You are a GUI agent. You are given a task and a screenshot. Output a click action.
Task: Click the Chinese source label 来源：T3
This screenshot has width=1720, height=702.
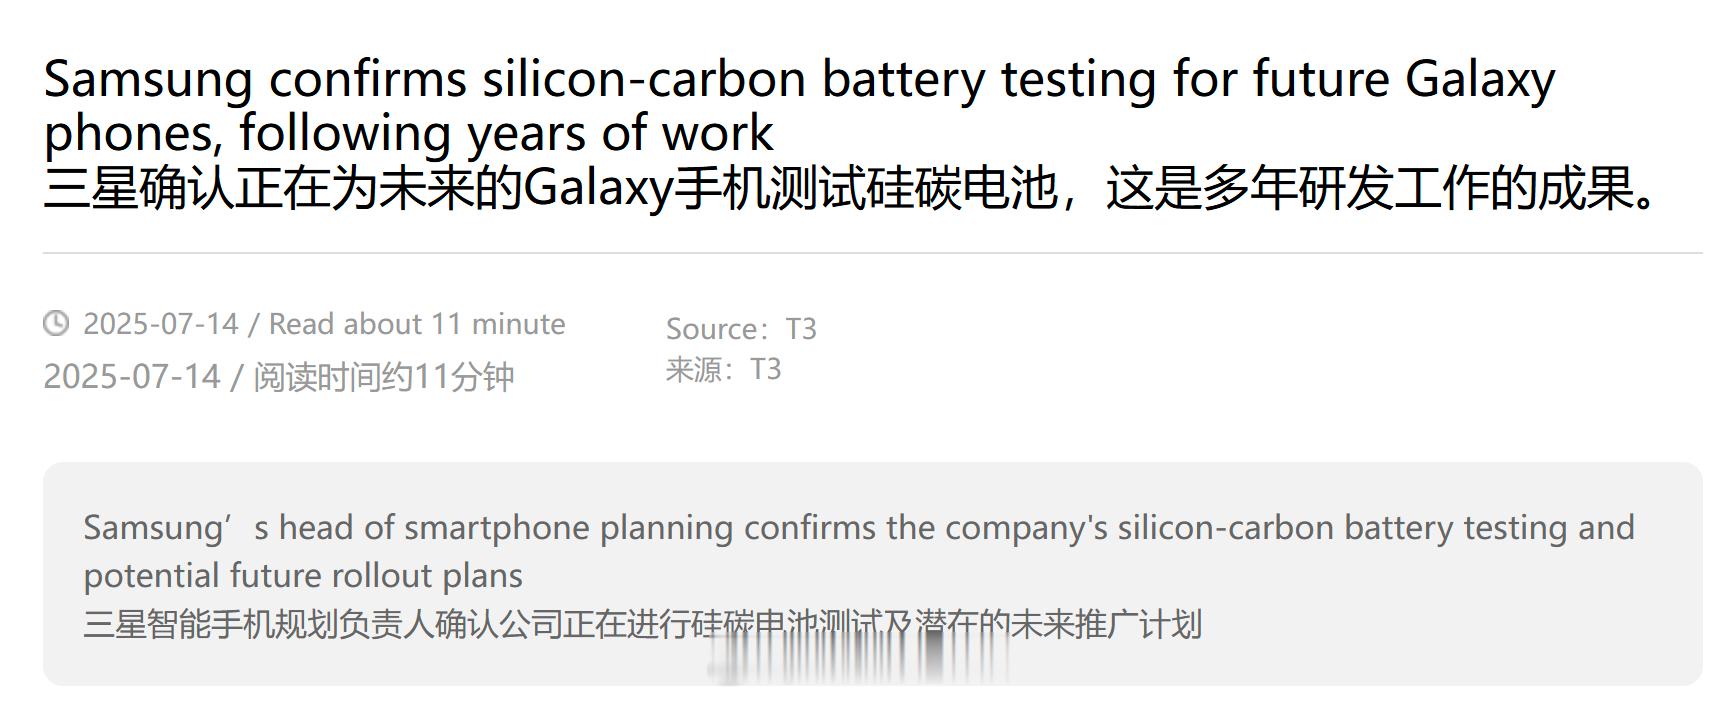[723, 370]
